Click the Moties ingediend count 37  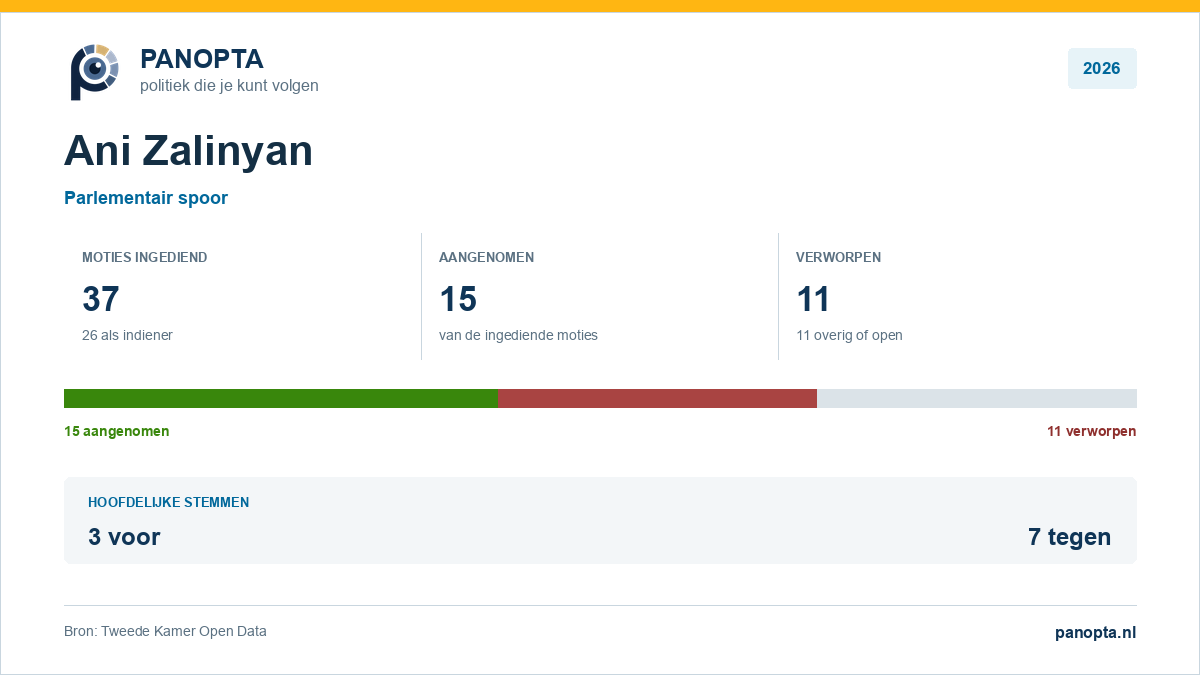pyautogui.click(x=101, y=299)
